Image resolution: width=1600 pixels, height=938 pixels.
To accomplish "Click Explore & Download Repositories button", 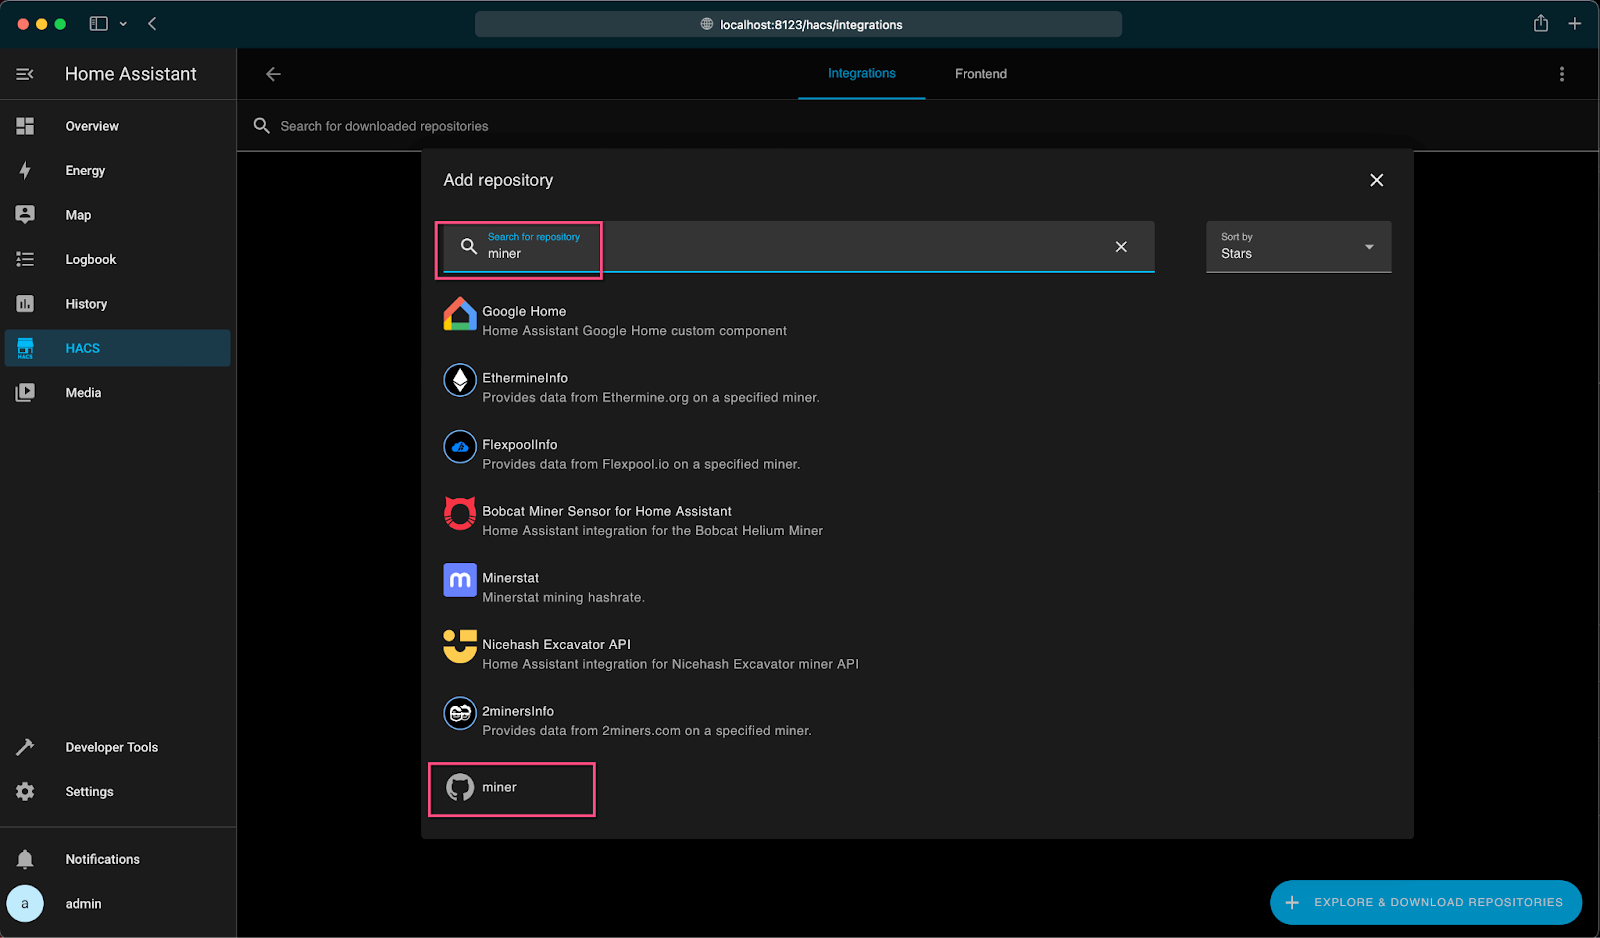I will coord(1426,902).
